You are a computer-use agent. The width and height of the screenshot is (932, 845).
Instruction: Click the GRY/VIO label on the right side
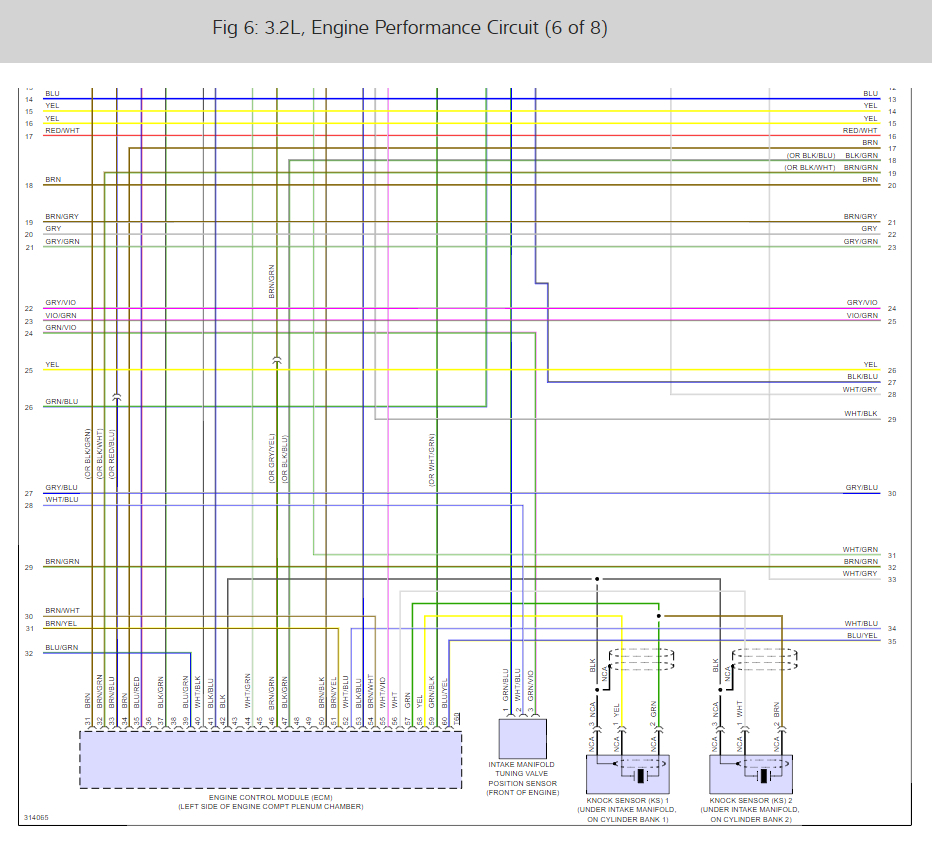pos(861,302)
